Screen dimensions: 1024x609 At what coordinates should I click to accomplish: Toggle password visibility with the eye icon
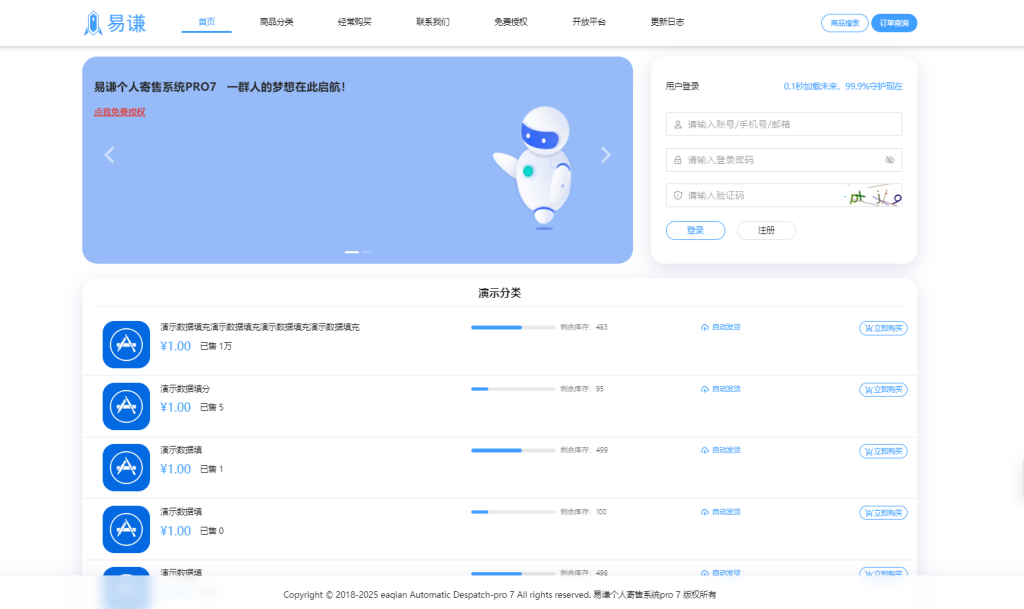click(x=890, y=159)
